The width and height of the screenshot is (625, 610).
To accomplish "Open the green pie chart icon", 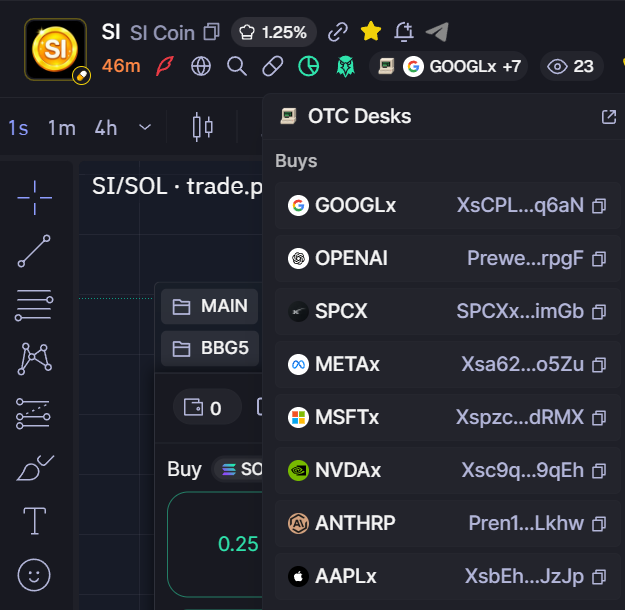I will tap(309, 66).
